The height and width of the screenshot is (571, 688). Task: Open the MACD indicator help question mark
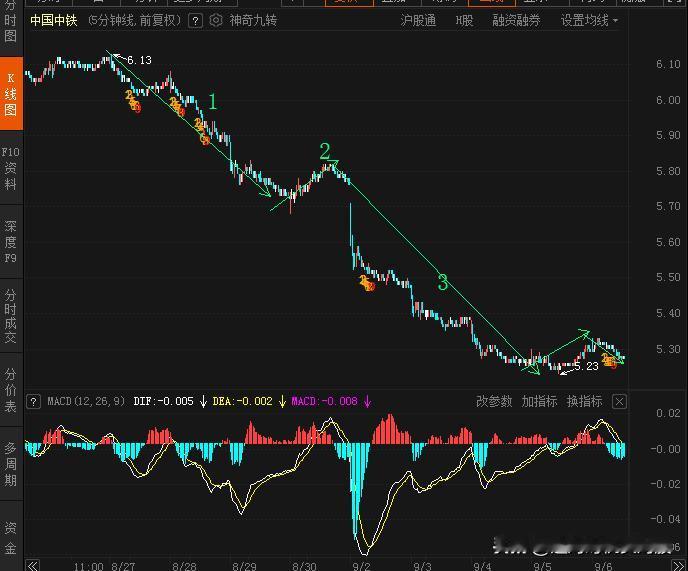pos(33,402)
